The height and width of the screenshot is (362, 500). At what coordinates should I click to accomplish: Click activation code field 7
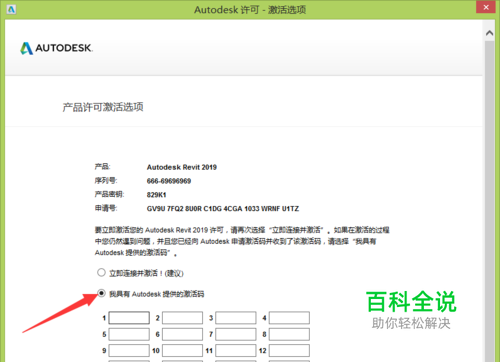click(x=236, y=334)
